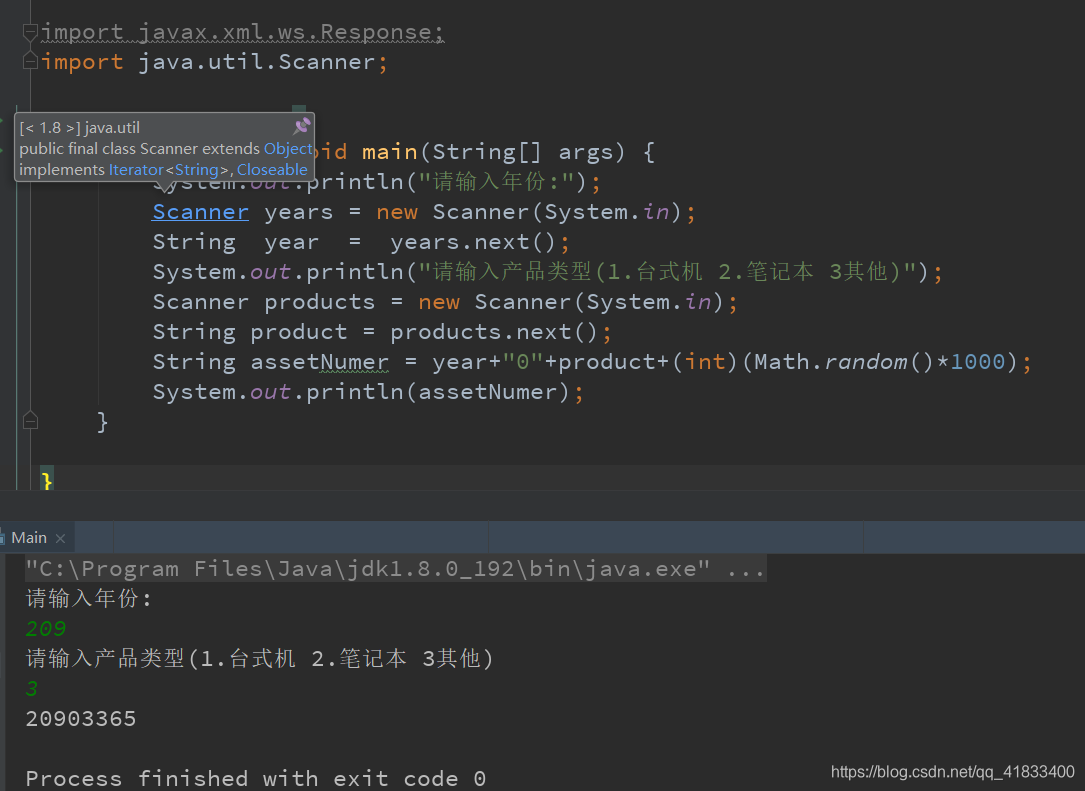Click the '(int)' cast keyword
The width and height of the screenshot is (1085, 791).
(x=704, y=362)
